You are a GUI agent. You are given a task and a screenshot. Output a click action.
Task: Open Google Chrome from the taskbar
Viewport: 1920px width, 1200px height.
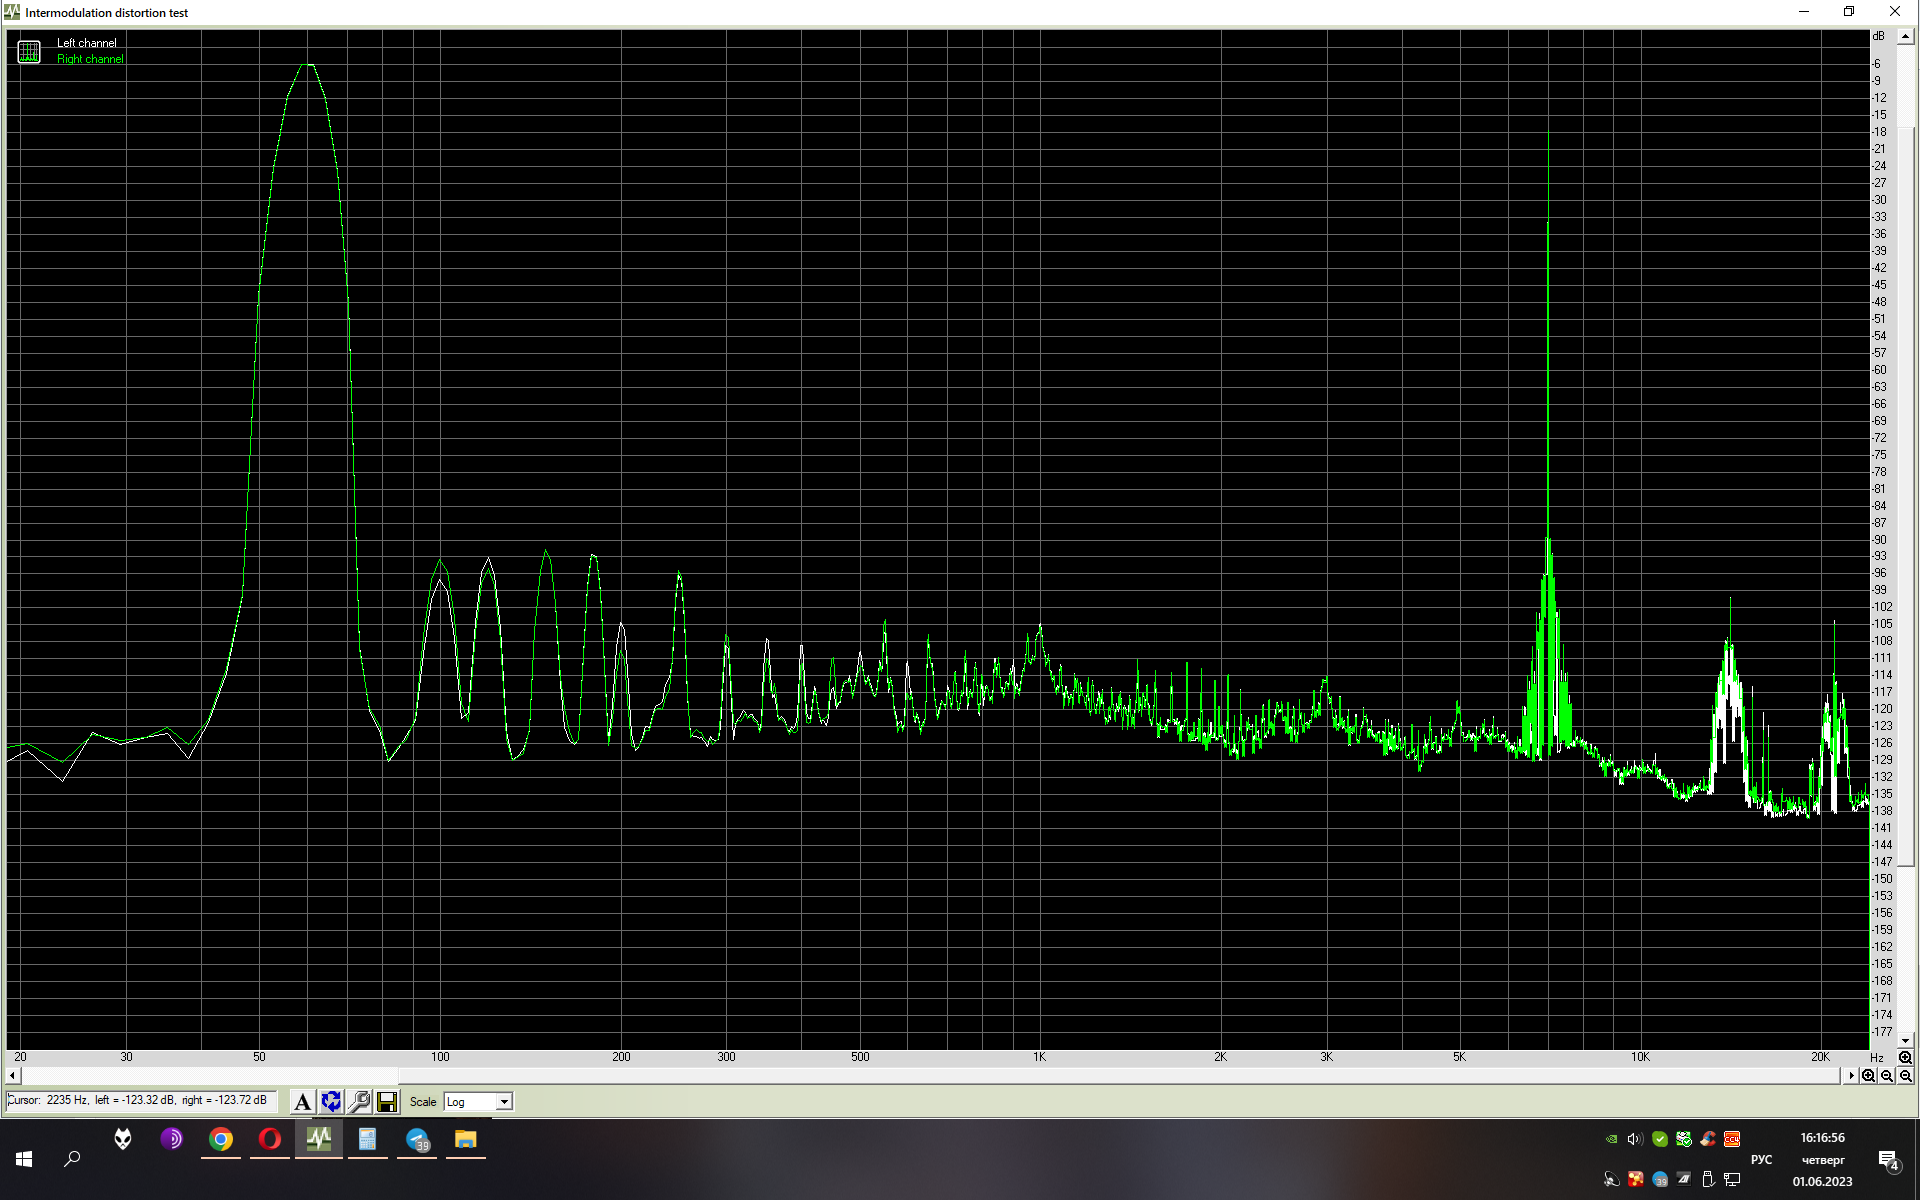(221, 1139)
